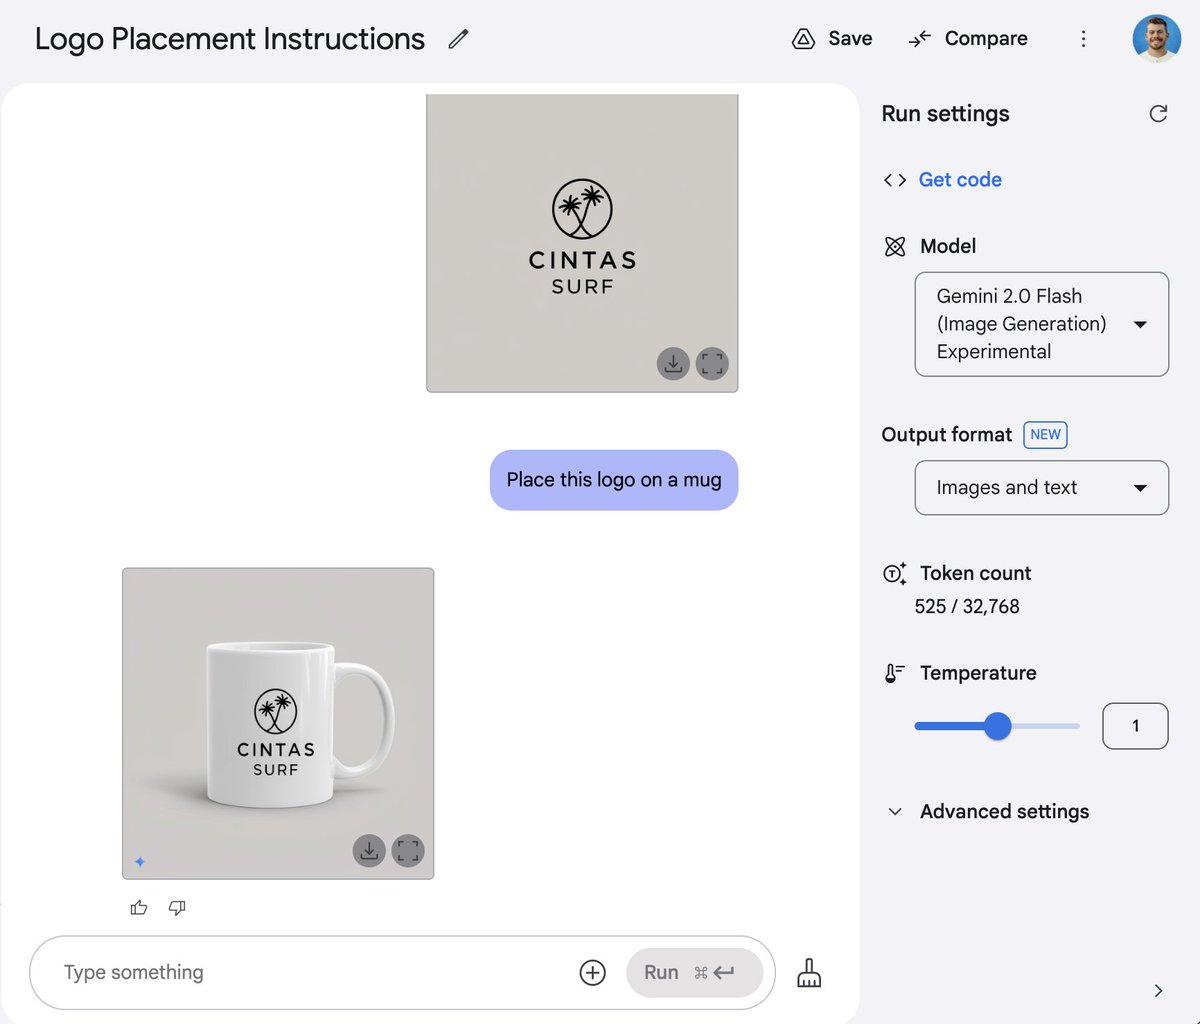Open the three-dot more options menu
The width and height of the screenshot is (1200, 1024).
[x=1083, y=39]
